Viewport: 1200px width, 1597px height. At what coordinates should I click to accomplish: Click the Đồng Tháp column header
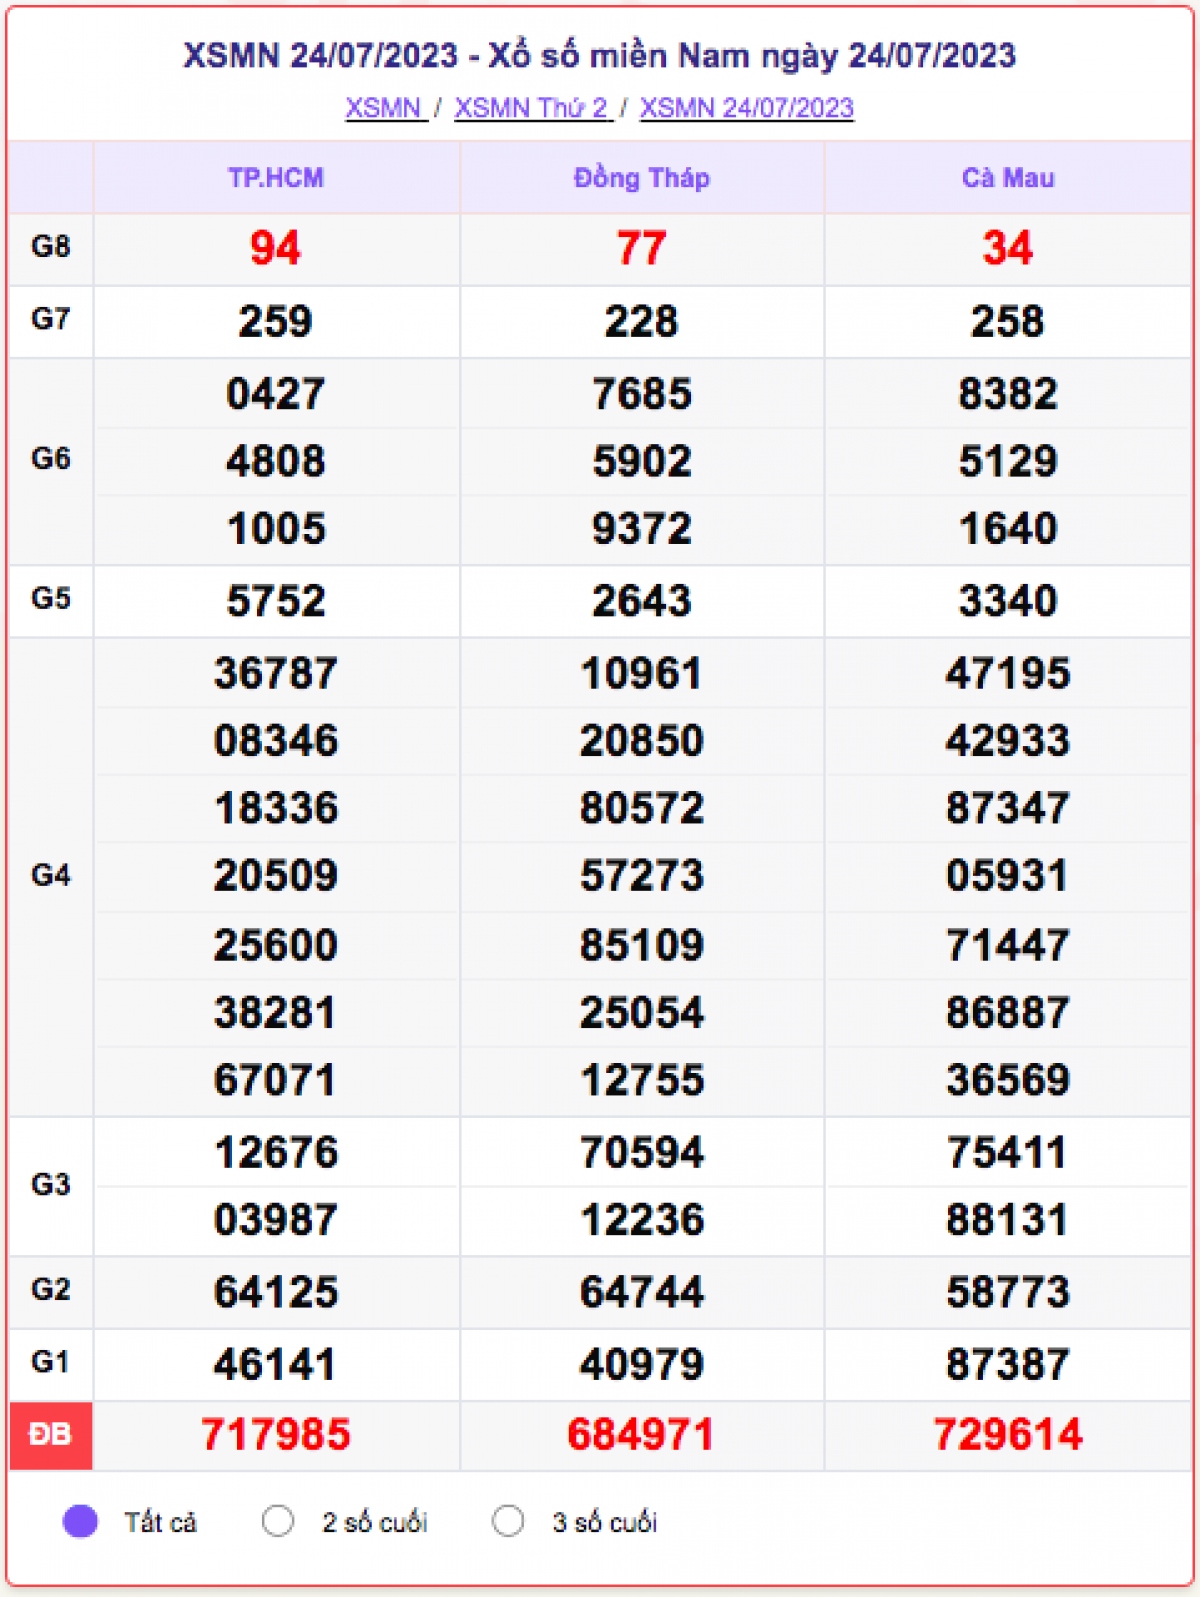click(641, 178)
